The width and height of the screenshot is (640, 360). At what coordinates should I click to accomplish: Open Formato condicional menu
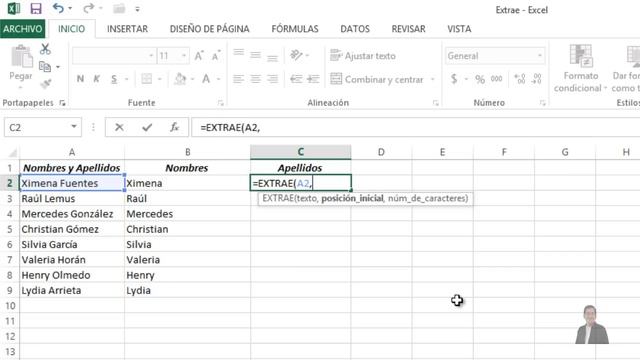pos(580,68)
